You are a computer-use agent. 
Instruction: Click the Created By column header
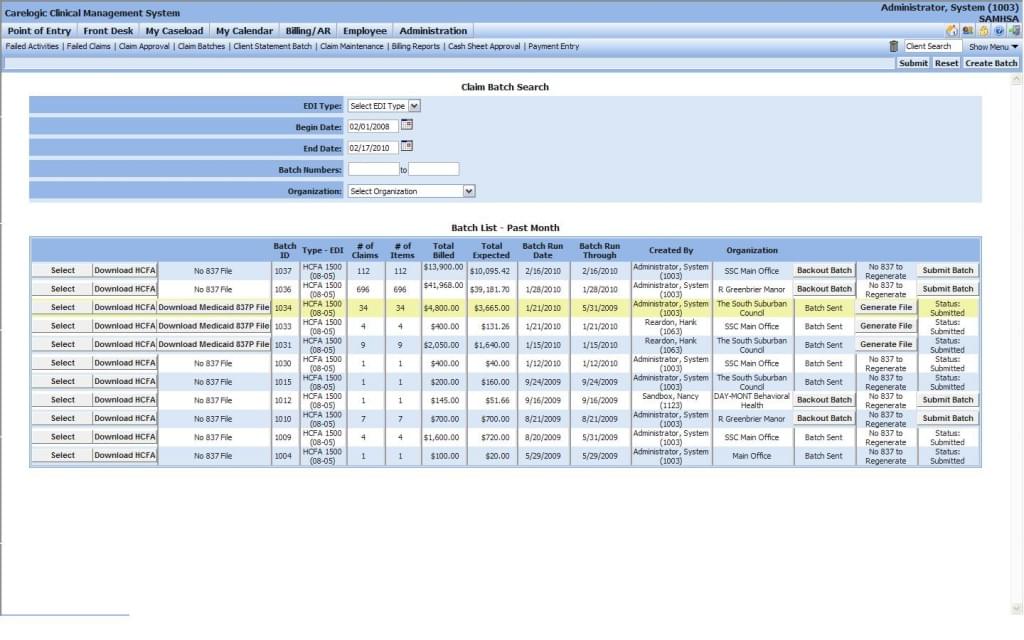[x=671, y=250]
